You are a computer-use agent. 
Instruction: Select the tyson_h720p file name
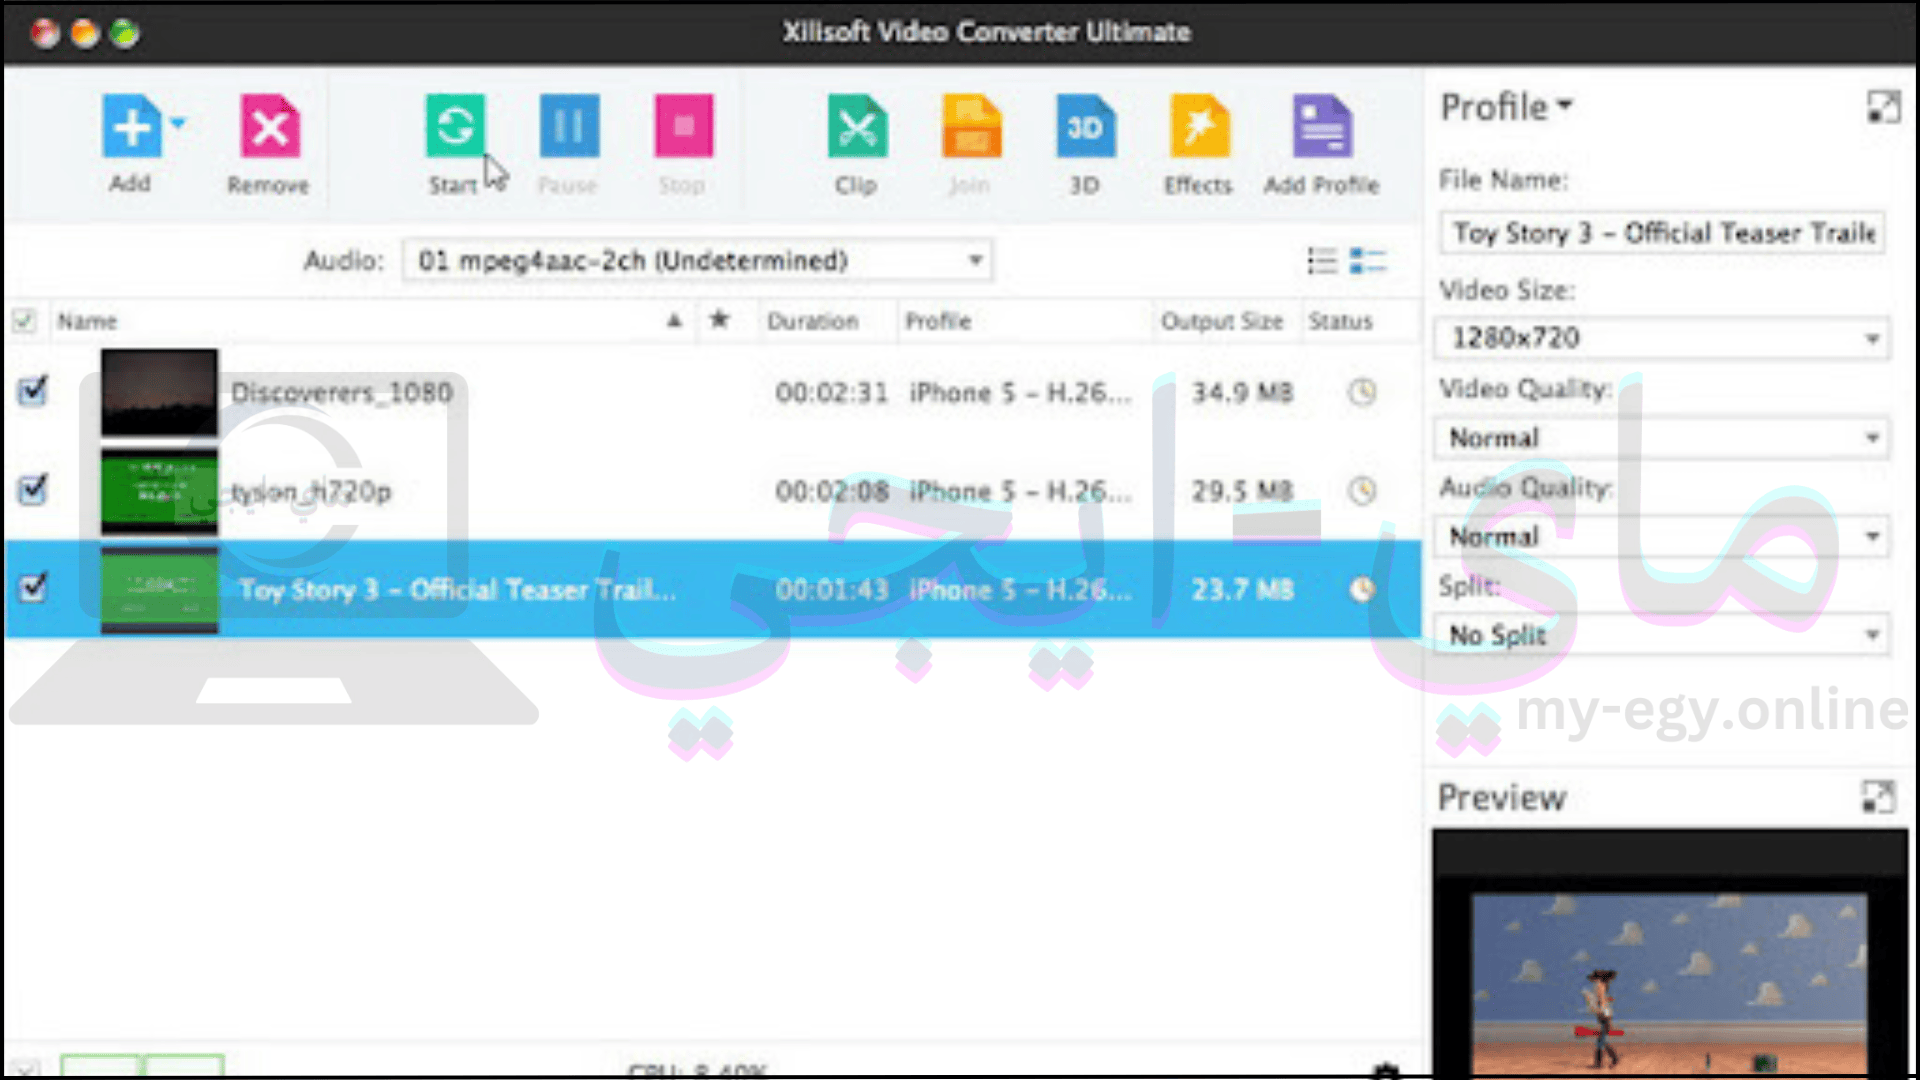pos(311,491)
